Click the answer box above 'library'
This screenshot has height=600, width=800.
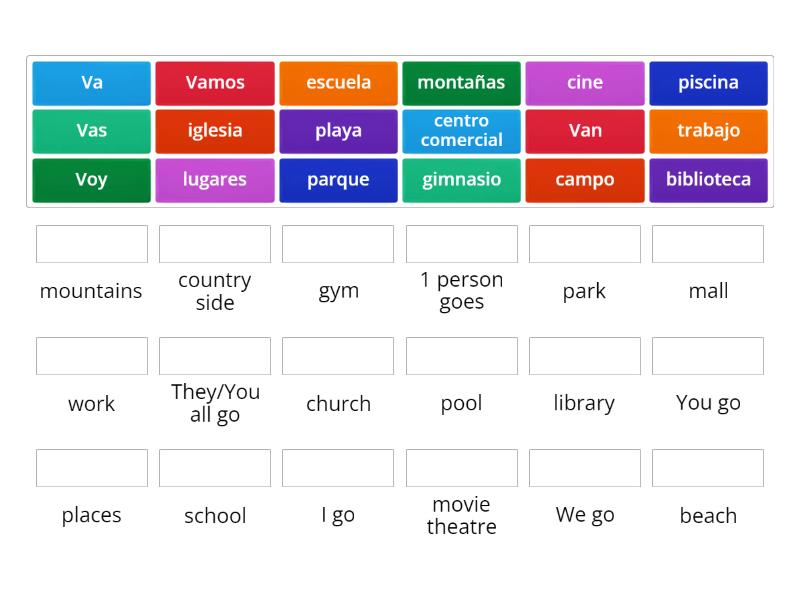pos(585,356)
